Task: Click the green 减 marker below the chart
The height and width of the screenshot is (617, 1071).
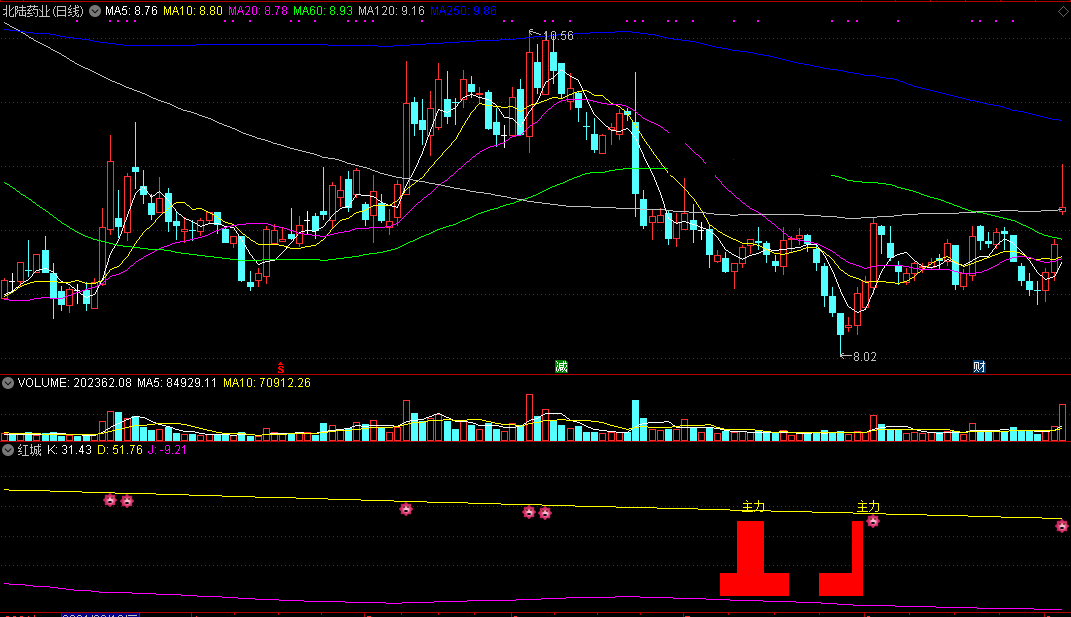Action: click(561, 367)
